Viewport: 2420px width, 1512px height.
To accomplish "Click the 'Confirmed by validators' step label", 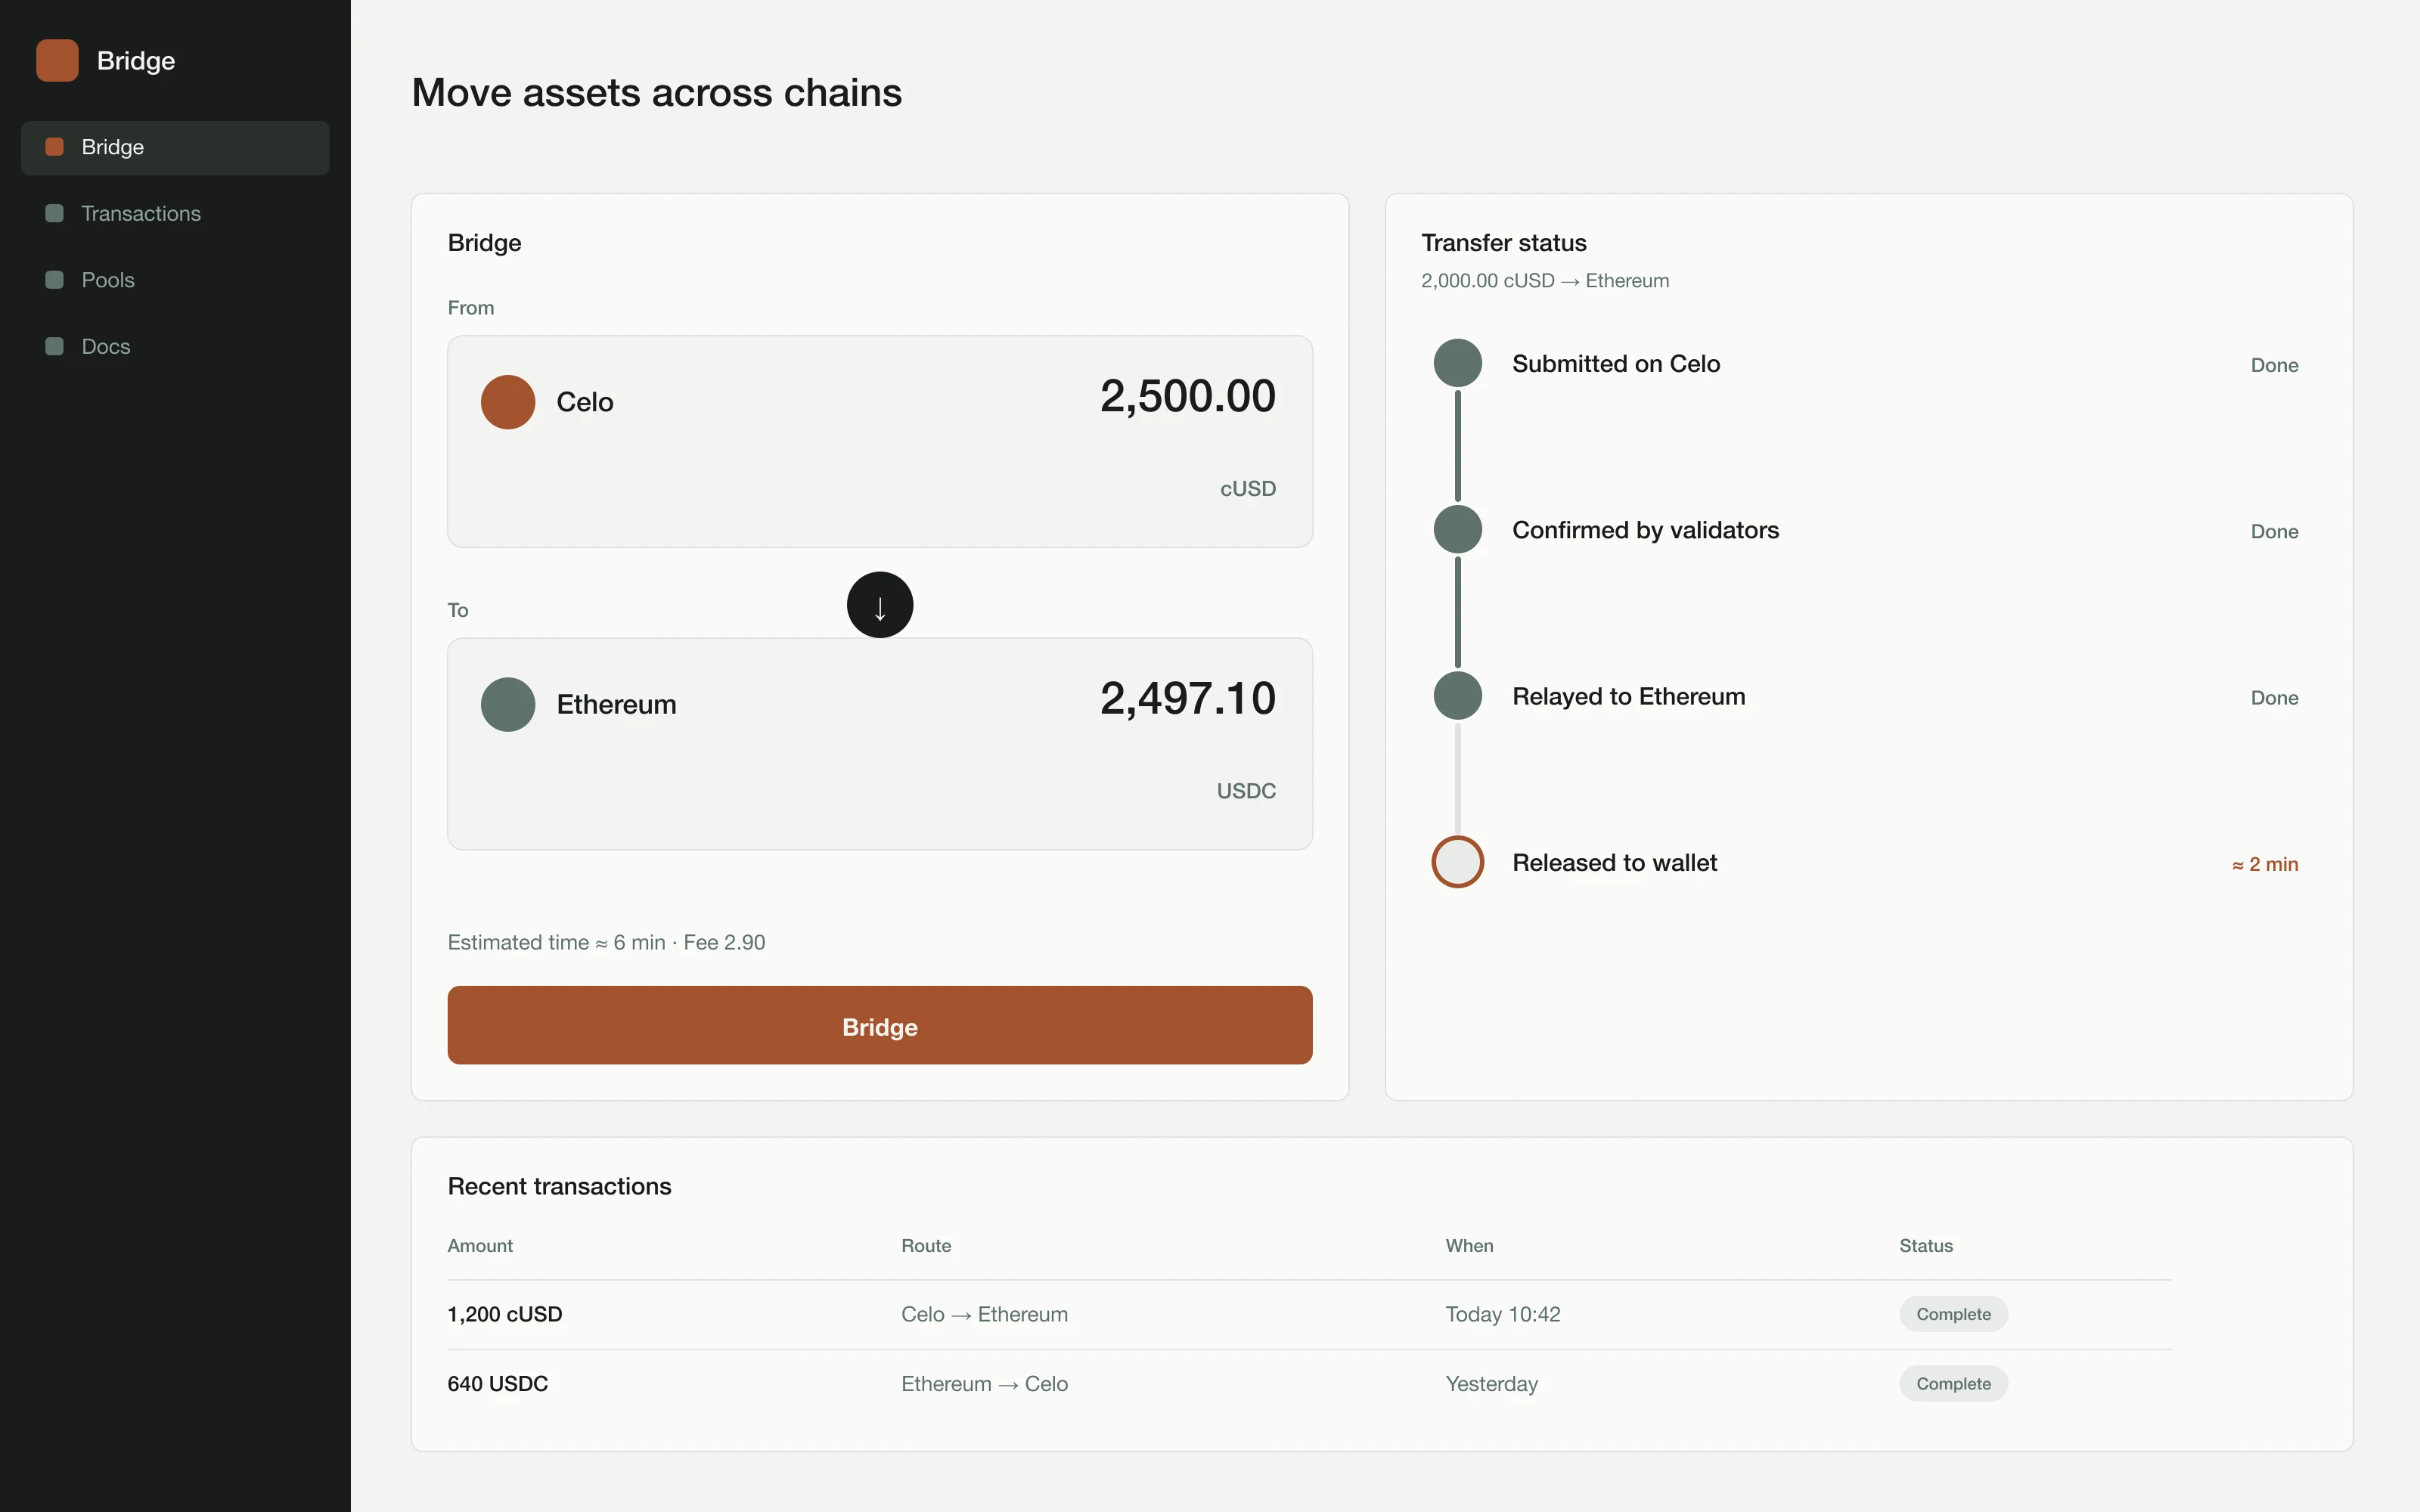I will coord(1646,530).
